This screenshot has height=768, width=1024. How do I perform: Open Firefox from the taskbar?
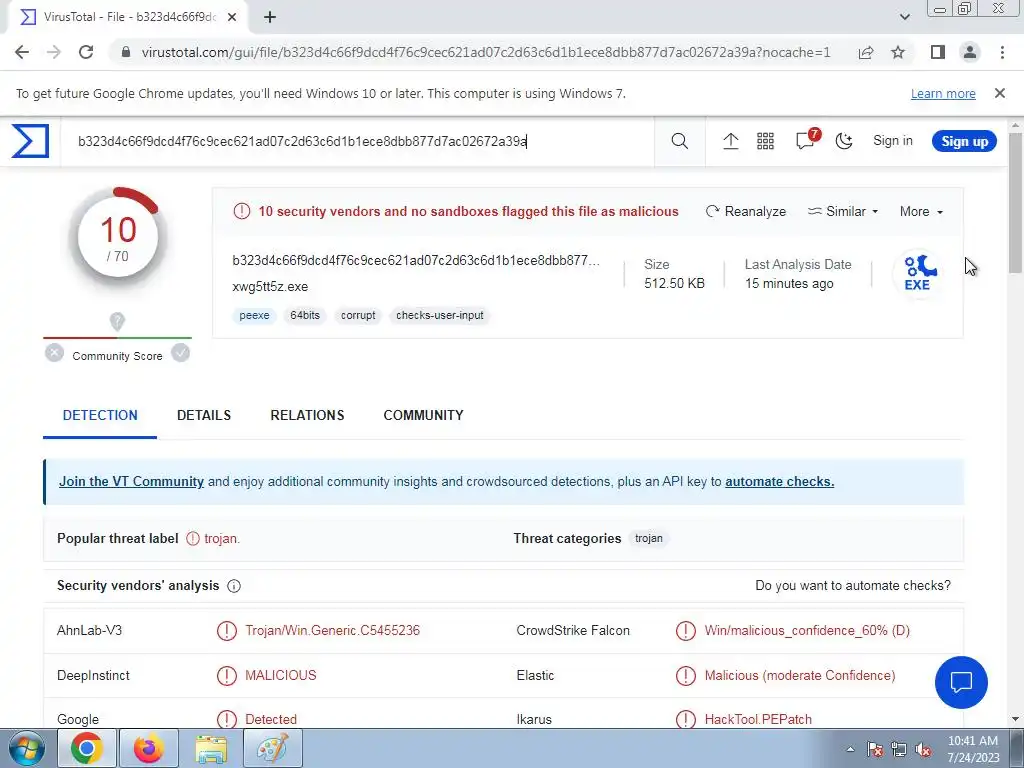[149, 748]
